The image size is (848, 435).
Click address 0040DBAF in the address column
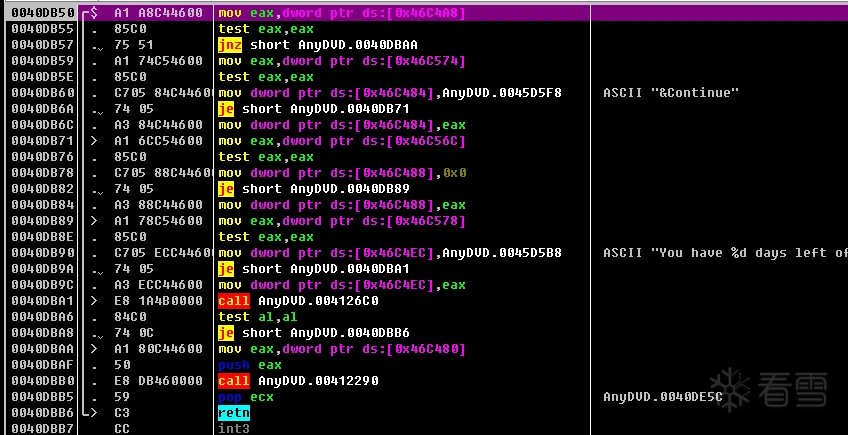[43, 365]
